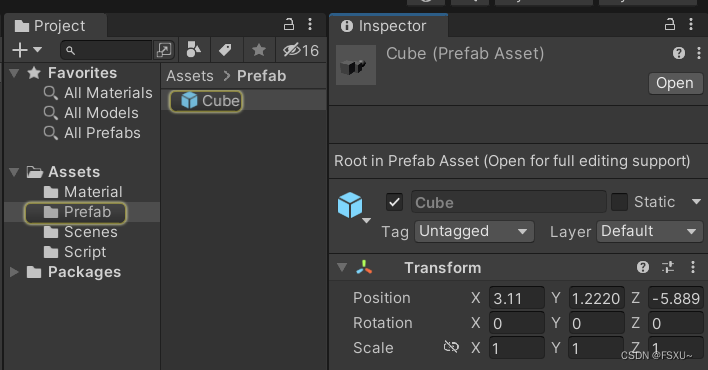Click the Transform help question icon
The image size is (708, 370).
click(643, 267)
